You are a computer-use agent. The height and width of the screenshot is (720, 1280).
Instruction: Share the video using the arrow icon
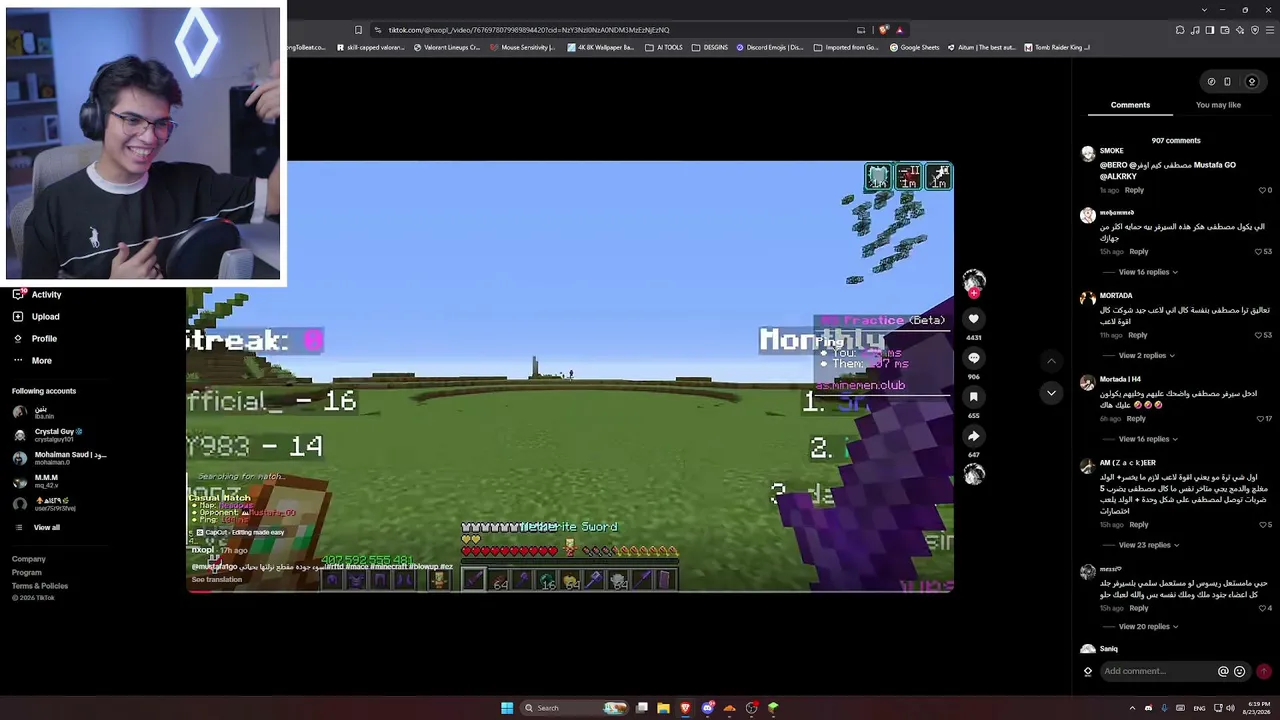click(973, 436)
